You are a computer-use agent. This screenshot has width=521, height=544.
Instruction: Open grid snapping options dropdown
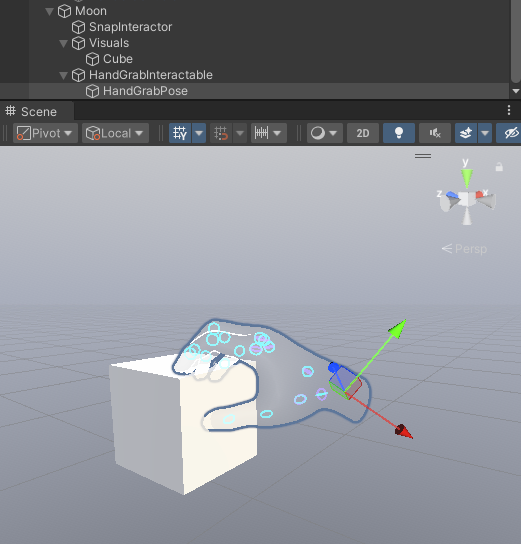[240, 133]
